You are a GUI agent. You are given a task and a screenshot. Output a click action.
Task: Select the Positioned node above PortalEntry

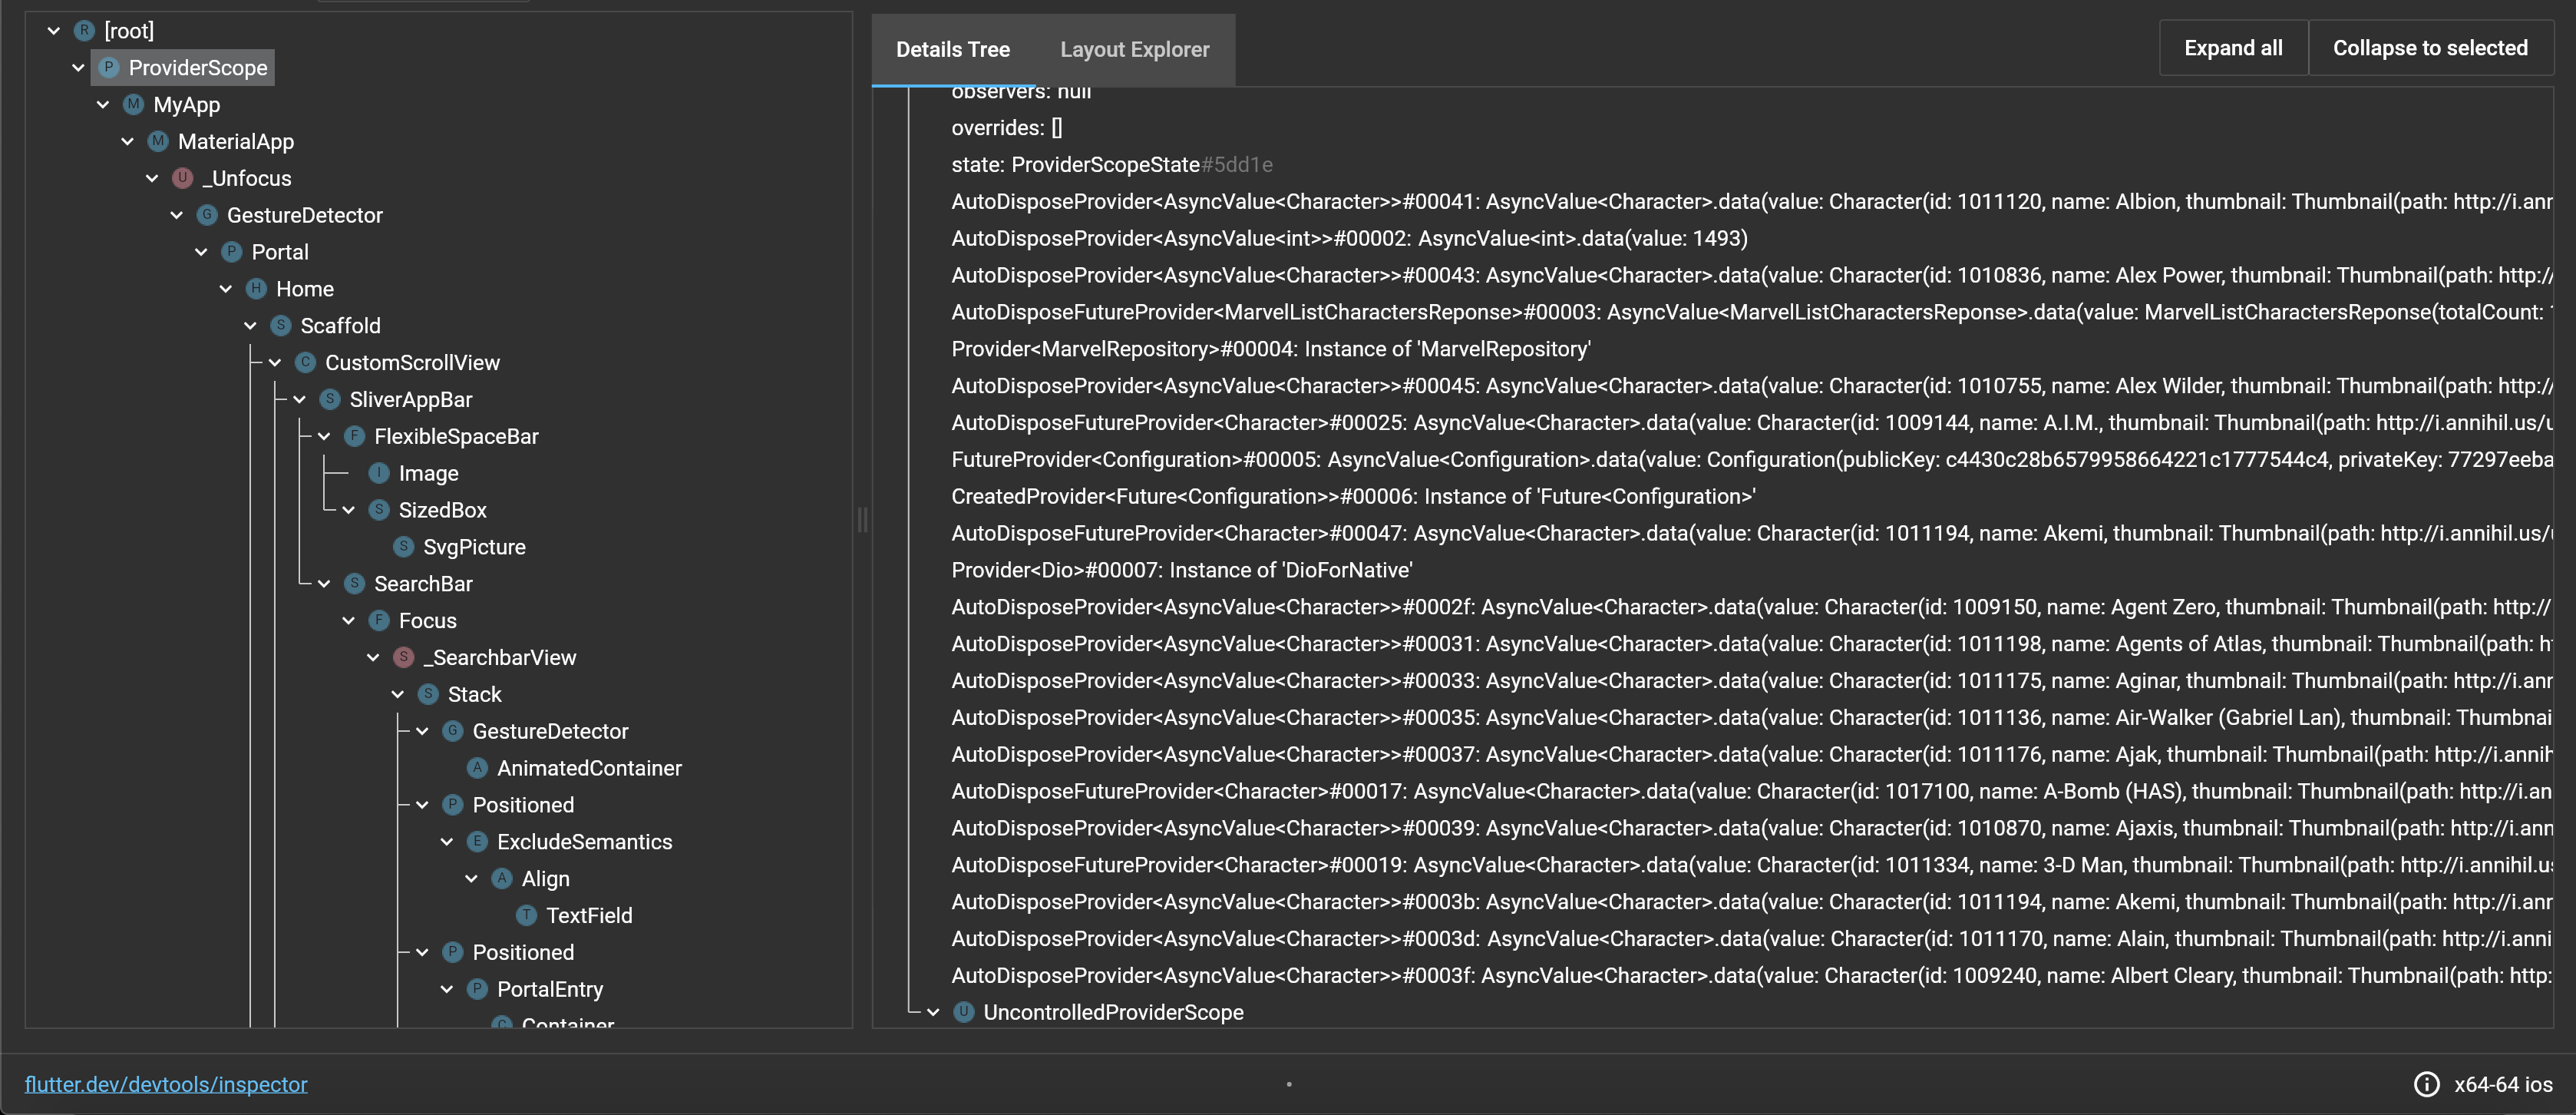523,952
